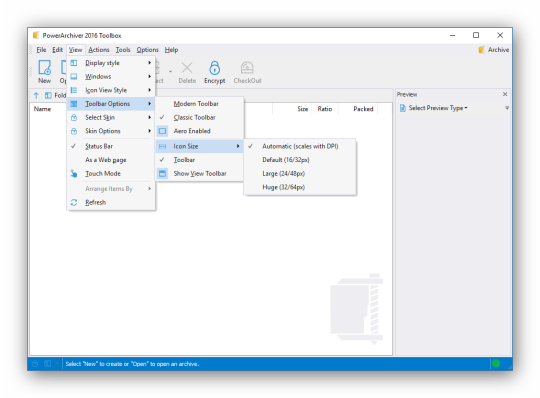540x398 pixels.
Task: Sort by the Name column header
Action: tap(42, 109)
